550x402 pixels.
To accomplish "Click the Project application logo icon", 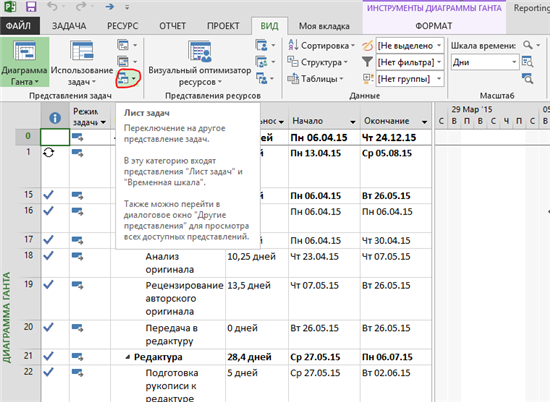I will (x=10, y=7).
